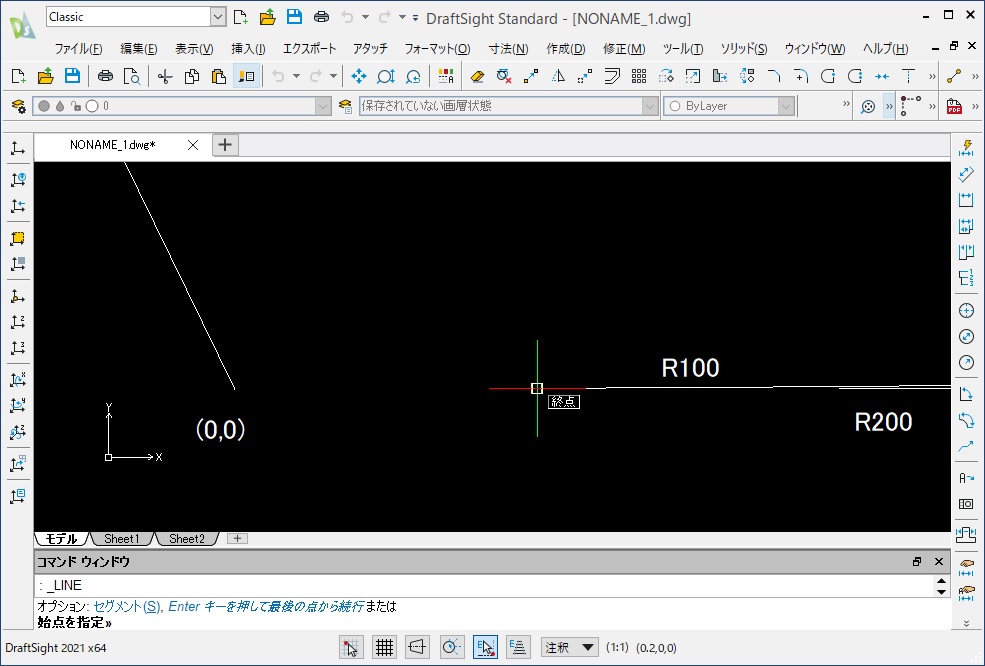Open the ファイル(F) menu

(78, 49)
